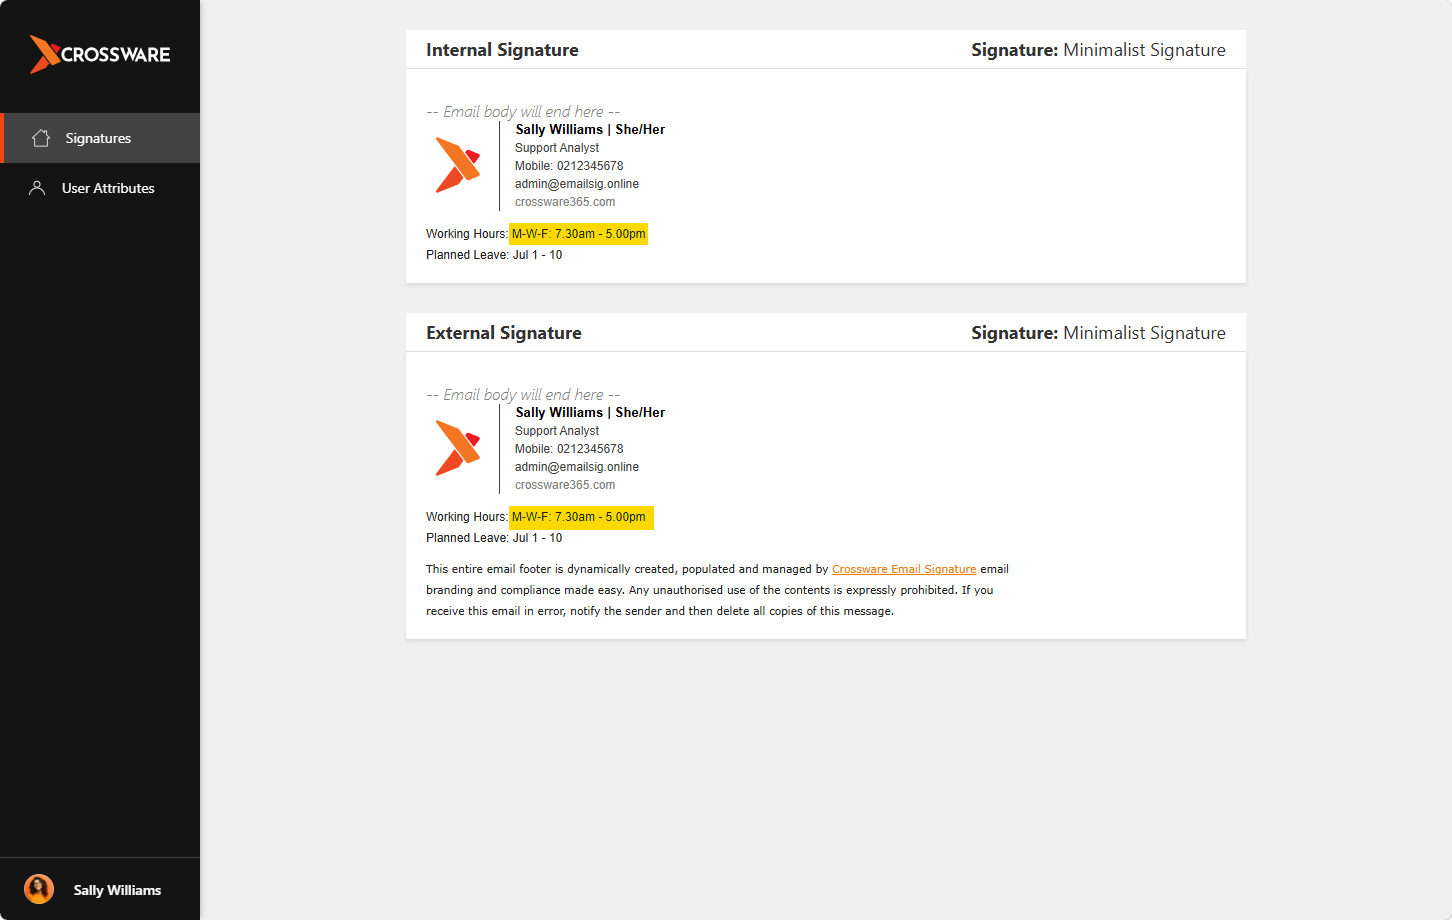Click admin@emailsig.online in External Signature
Viewport: 1452px width, 920px height.
click(577, 467)
